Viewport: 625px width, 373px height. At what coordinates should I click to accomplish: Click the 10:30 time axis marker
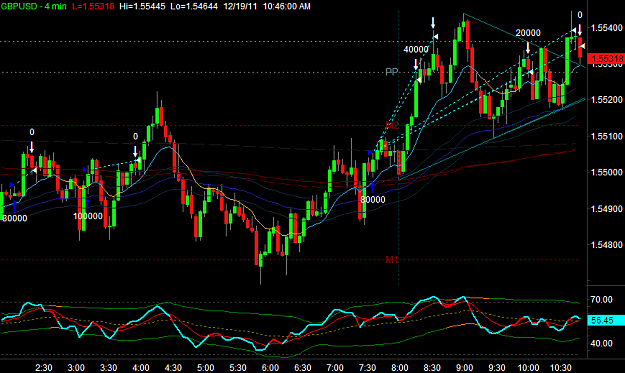pyautogui.click(x=560, y=367)
